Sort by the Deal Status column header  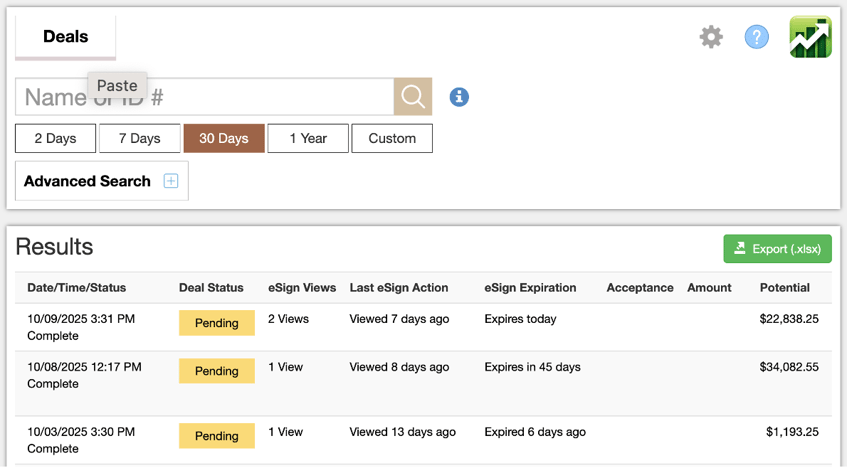211,288
